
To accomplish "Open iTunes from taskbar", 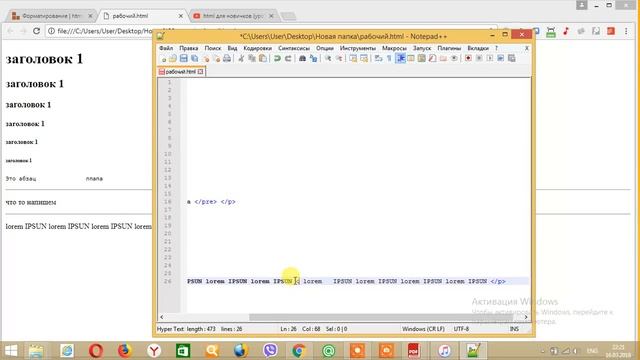I will (444, 351).
